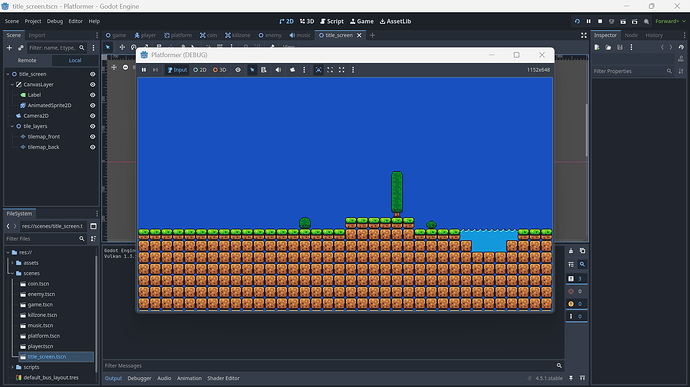
Task: Open the game scene tab
Action: point(116,35)
